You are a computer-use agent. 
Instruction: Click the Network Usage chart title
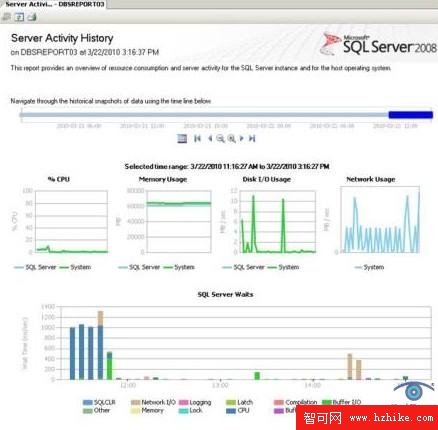click(x=371, y=179)
